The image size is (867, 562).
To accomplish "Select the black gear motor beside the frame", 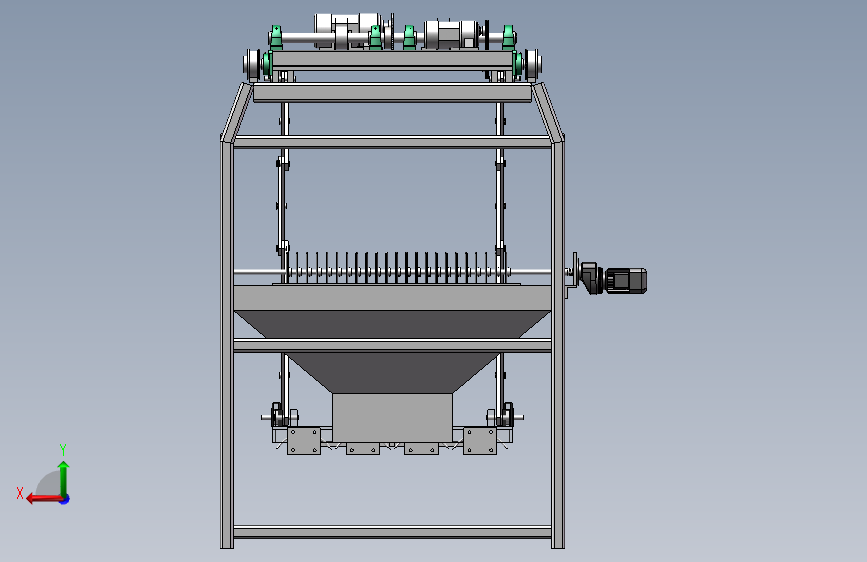I will coord(613,278).
